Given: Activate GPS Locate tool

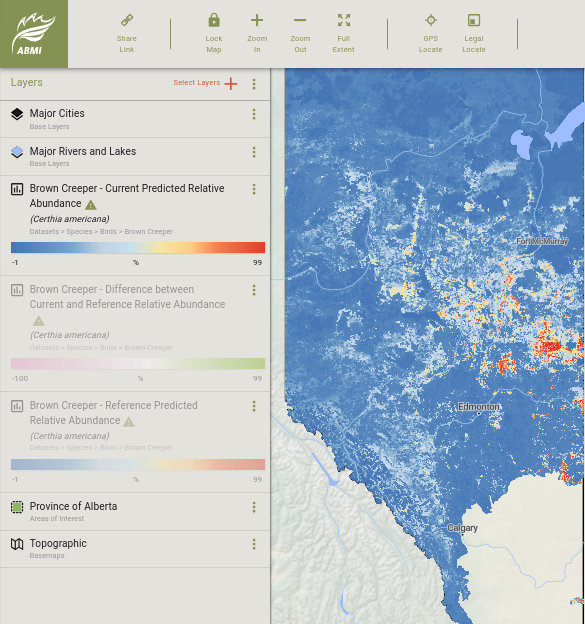Looking at the screenshot, I should (x=431, y=20).
